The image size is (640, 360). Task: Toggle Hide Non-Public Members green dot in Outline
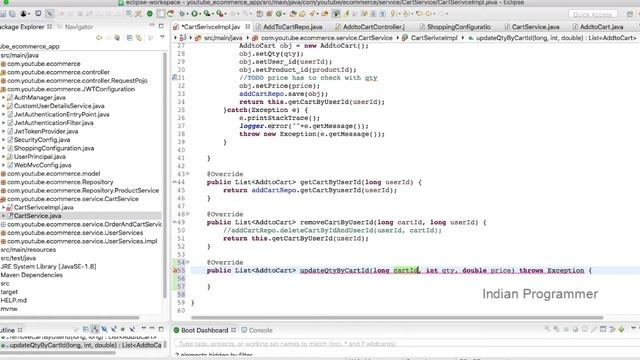122,329
